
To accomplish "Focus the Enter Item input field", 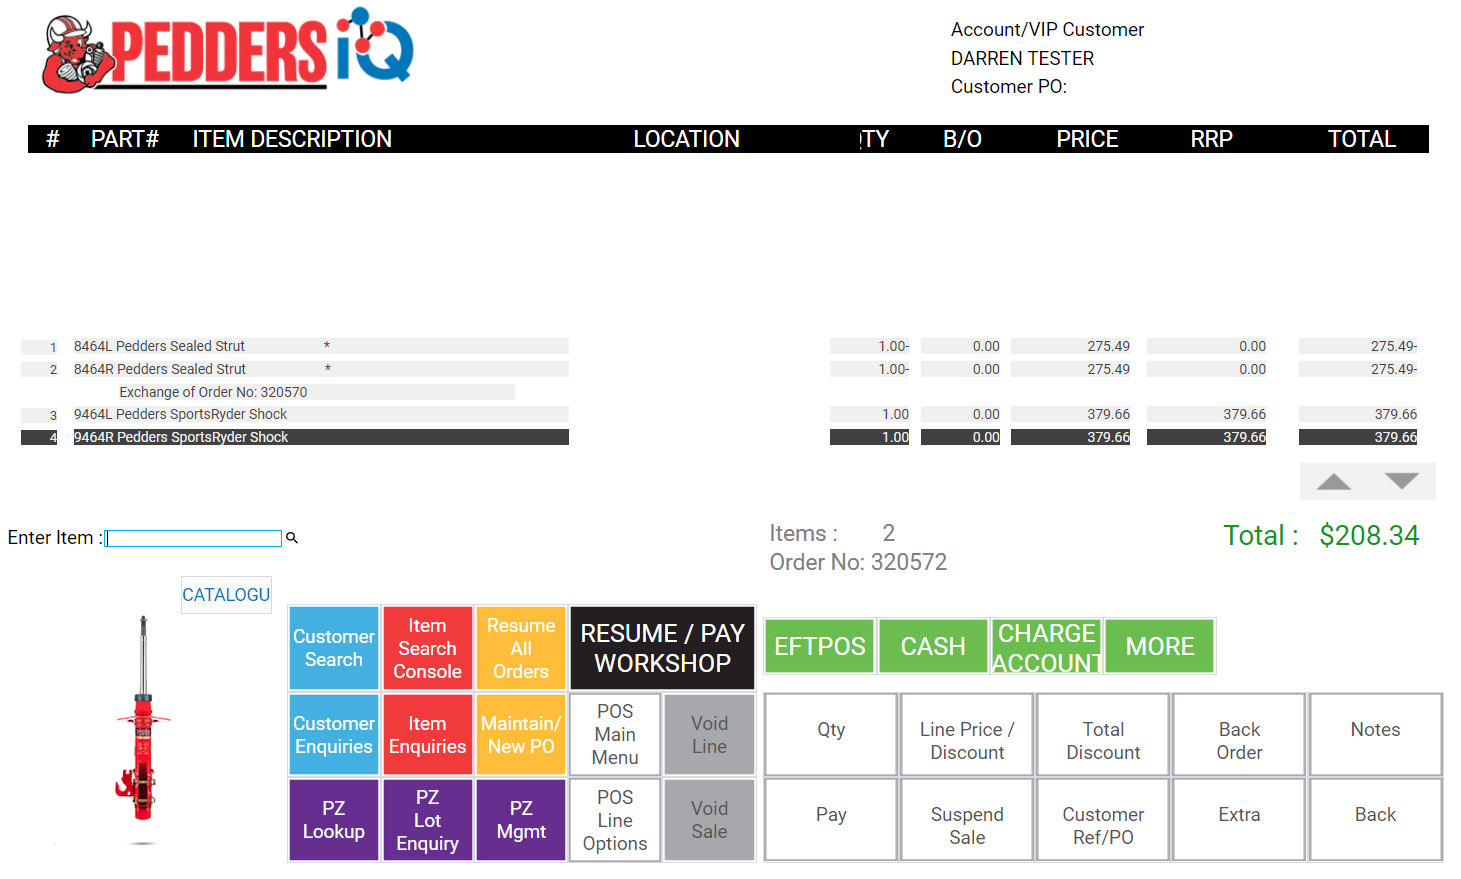I will [x=194, y=538].
